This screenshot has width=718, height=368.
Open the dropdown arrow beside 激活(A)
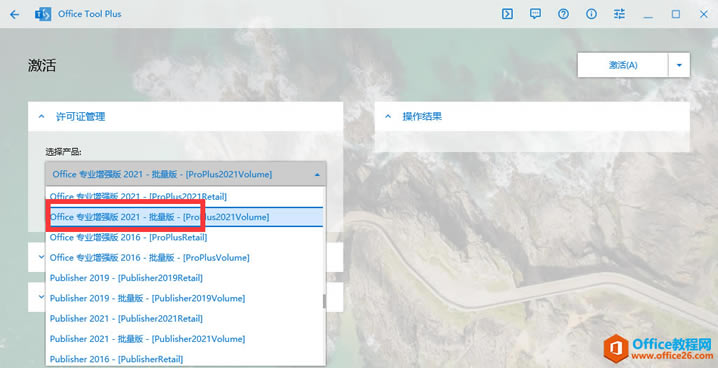[679, 65]
